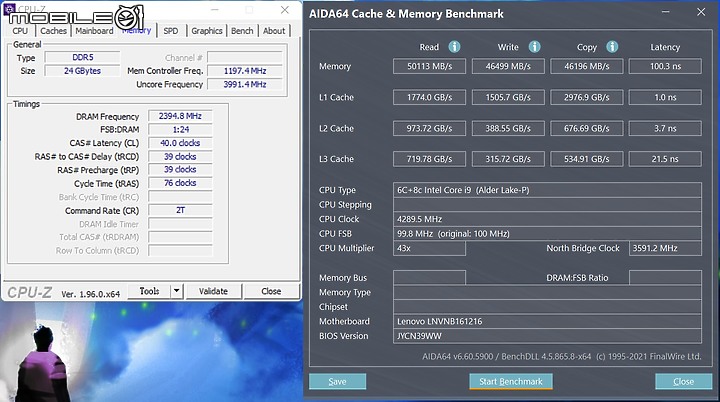
Task: Click the Motherboard Lenovo LNVNB161216 field
Action: (x=547, y=321)
